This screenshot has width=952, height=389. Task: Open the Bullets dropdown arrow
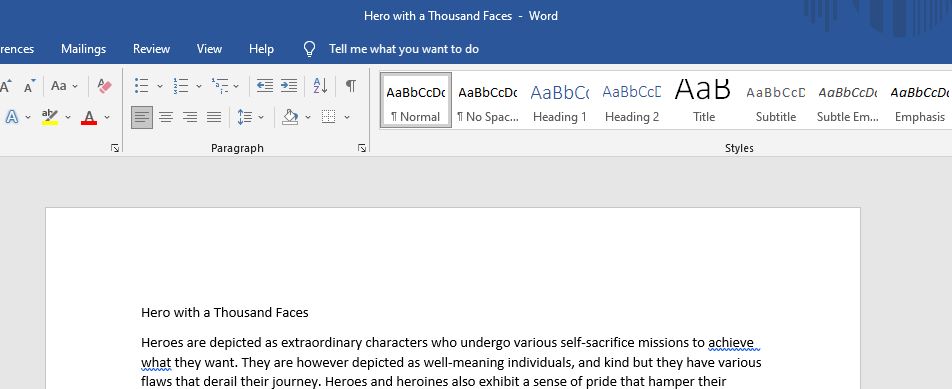point(160,86)
